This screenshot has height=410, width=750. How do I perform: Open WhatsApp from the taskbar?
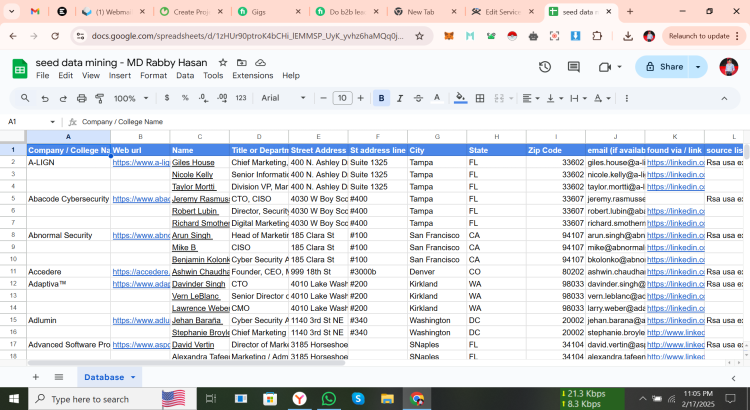[329, 399]
